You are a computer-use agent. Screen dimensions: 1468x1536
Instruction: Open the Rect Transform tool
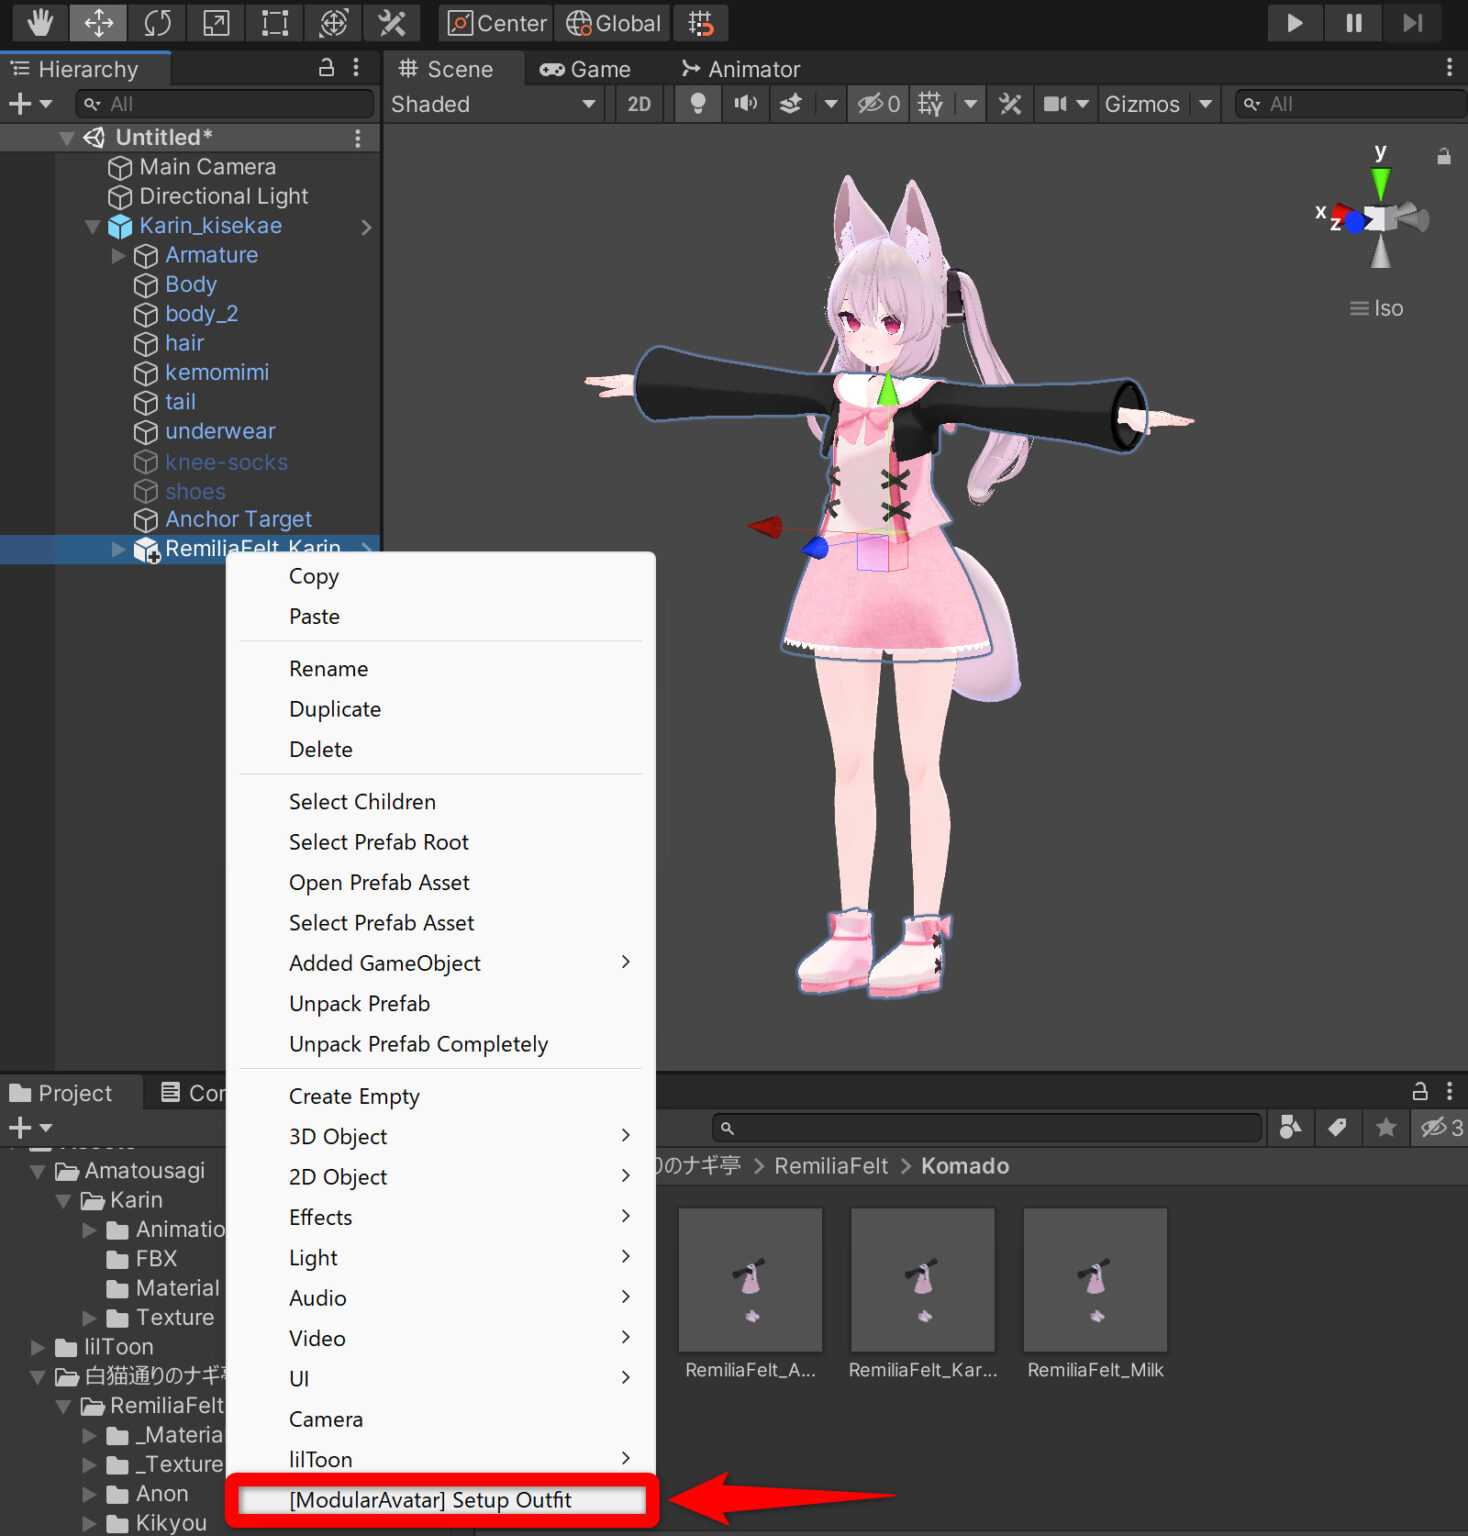[x=273, y=22]
